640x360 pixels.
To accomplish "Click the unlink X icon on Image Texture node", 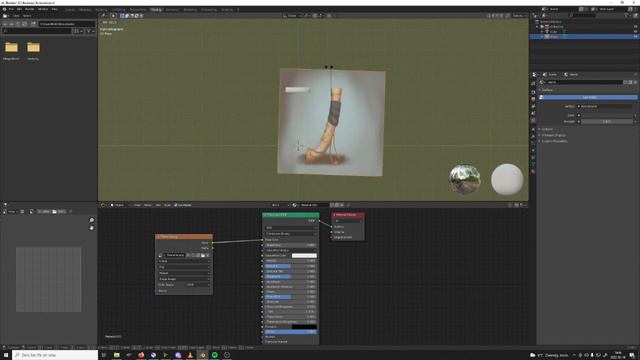I will click(x=208, y=256).
